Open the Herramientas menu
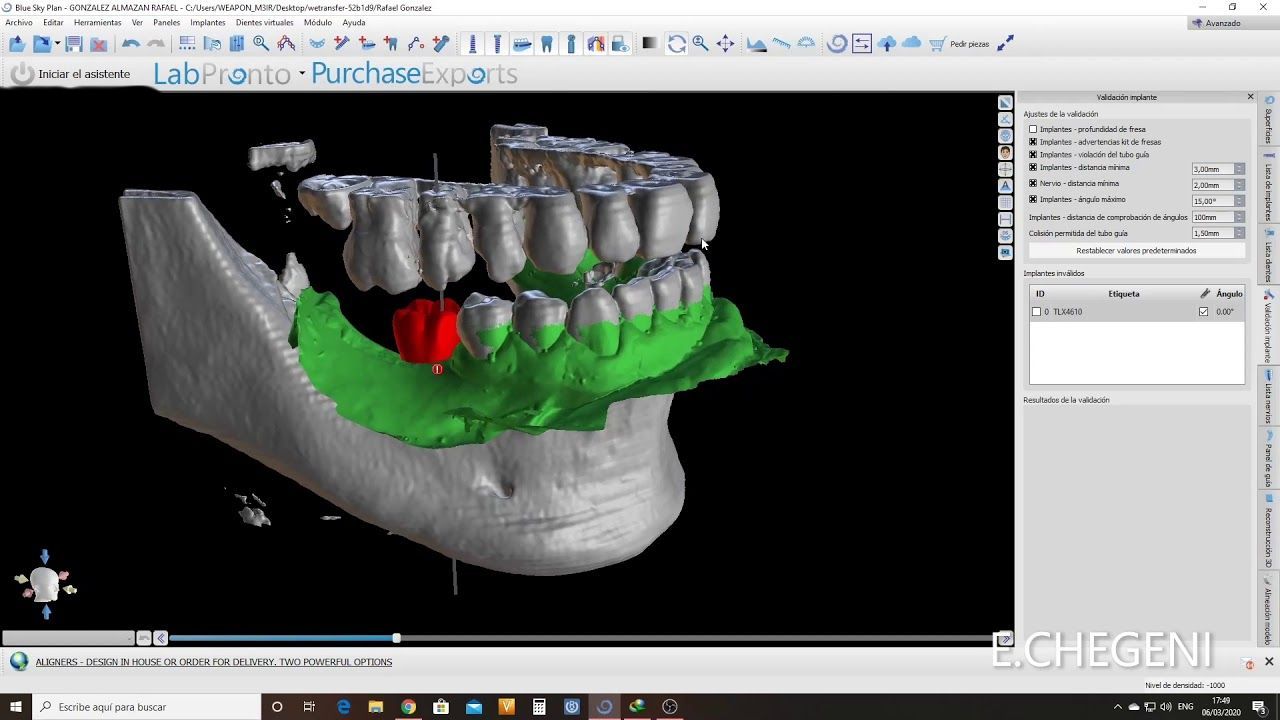Image resolution: width=1280 pixels, height=720 pixels. [98, 22]
